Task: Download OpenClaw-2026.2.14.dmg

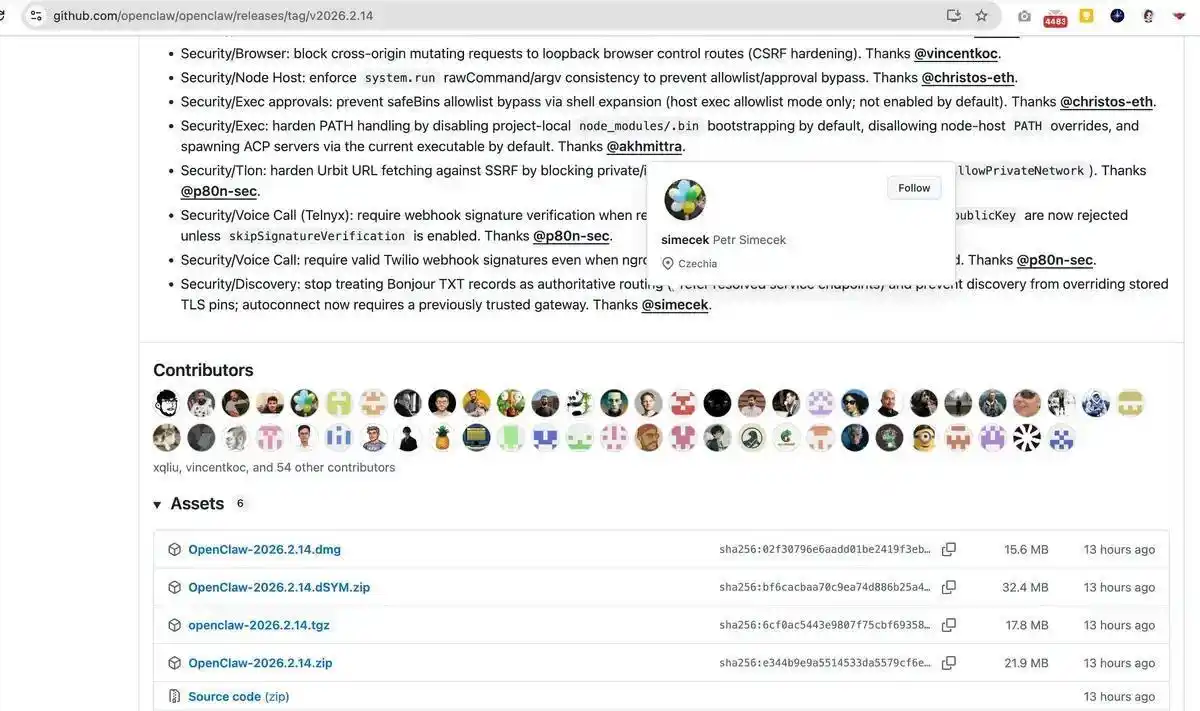Action: click(264, 549)
